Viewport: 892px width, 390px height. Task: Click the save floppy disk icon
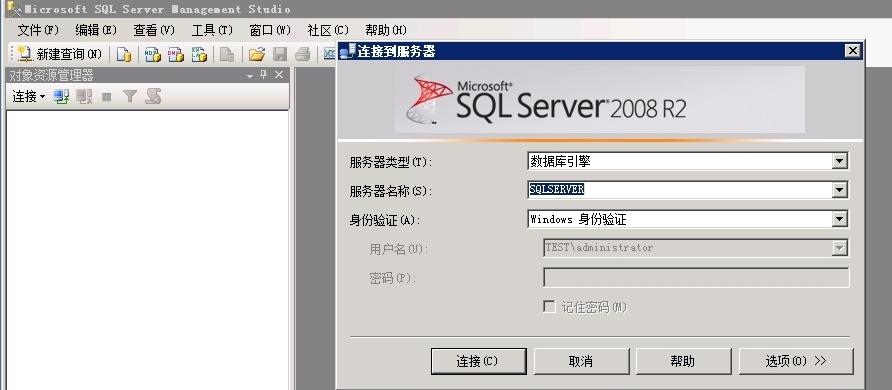[280, 55]
